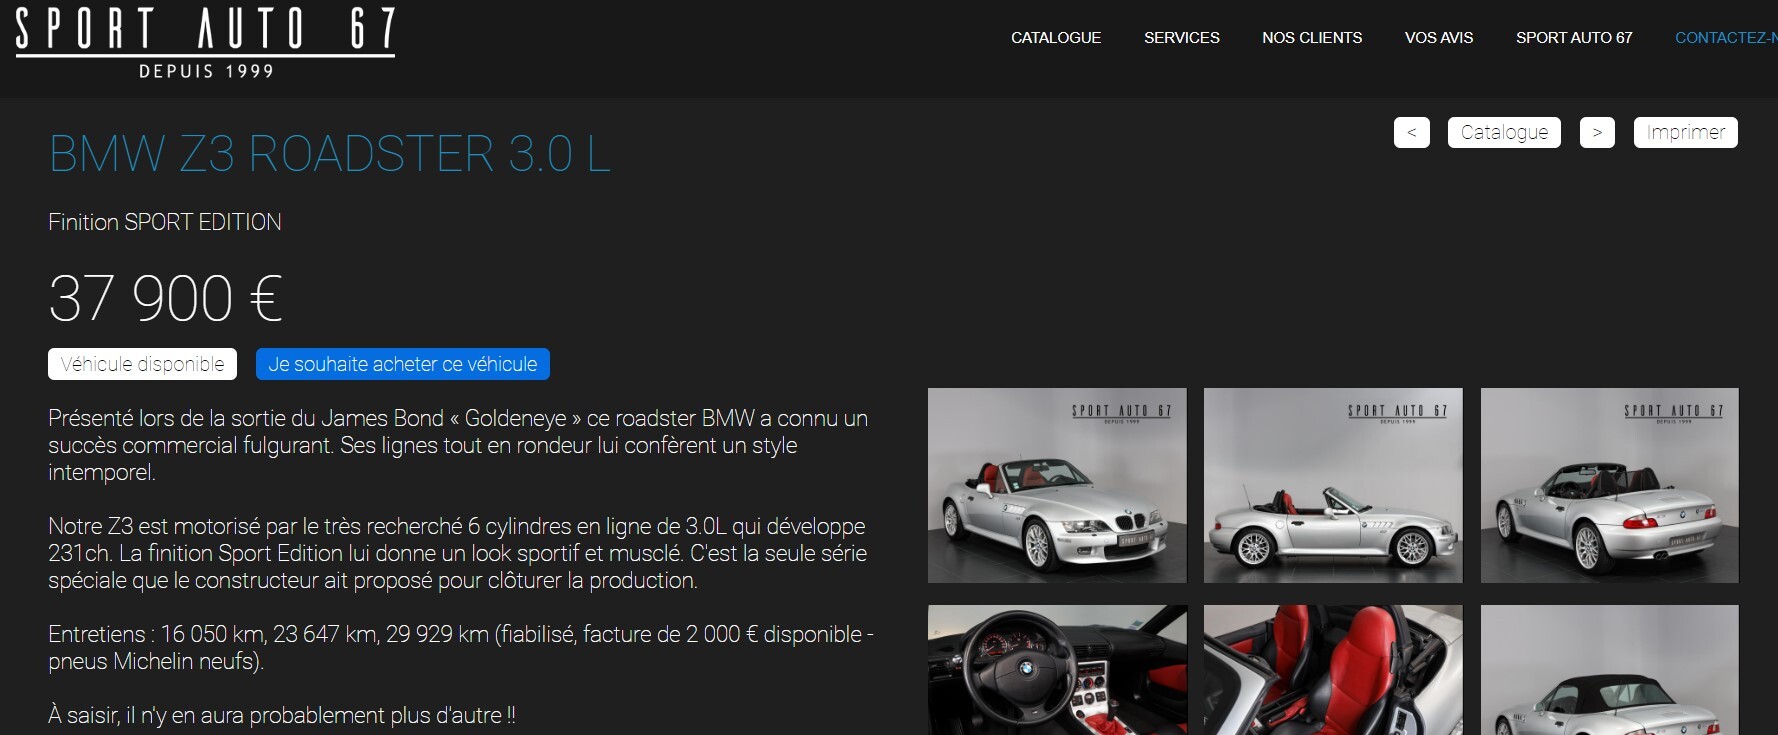Open the CONTACTEZ-NOUS menu link
1778x735 pixels.
tap(1726, 38)
